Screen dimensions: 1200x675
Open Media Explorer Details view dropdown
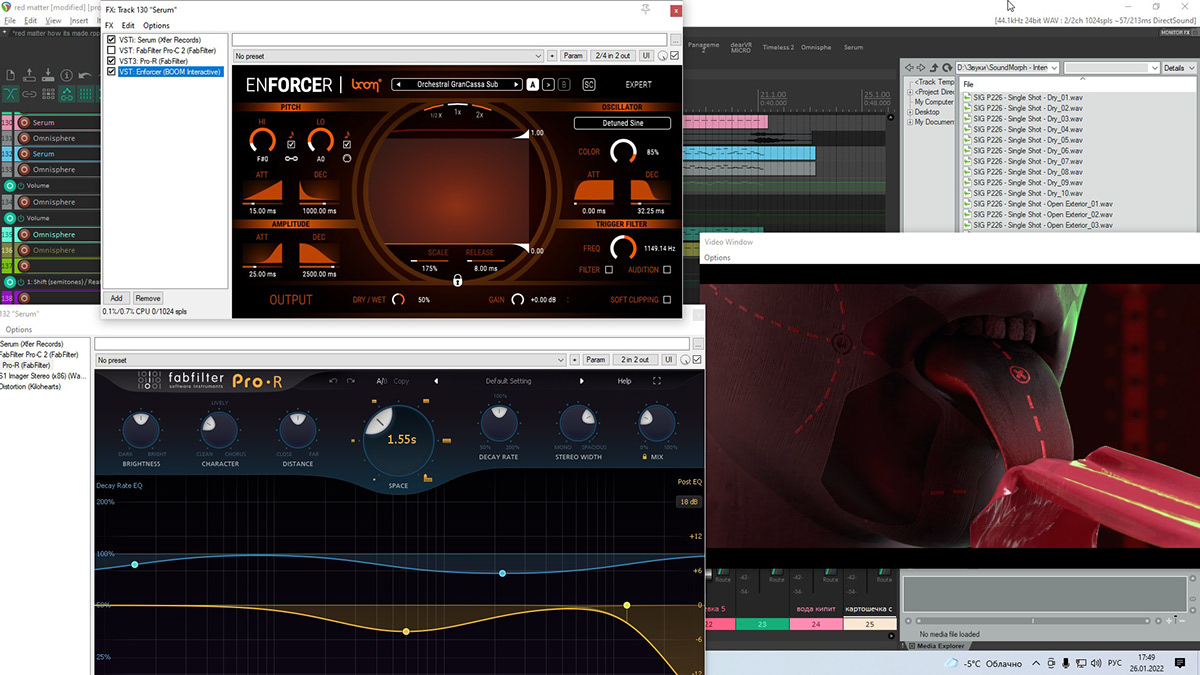click(1179, 68)
